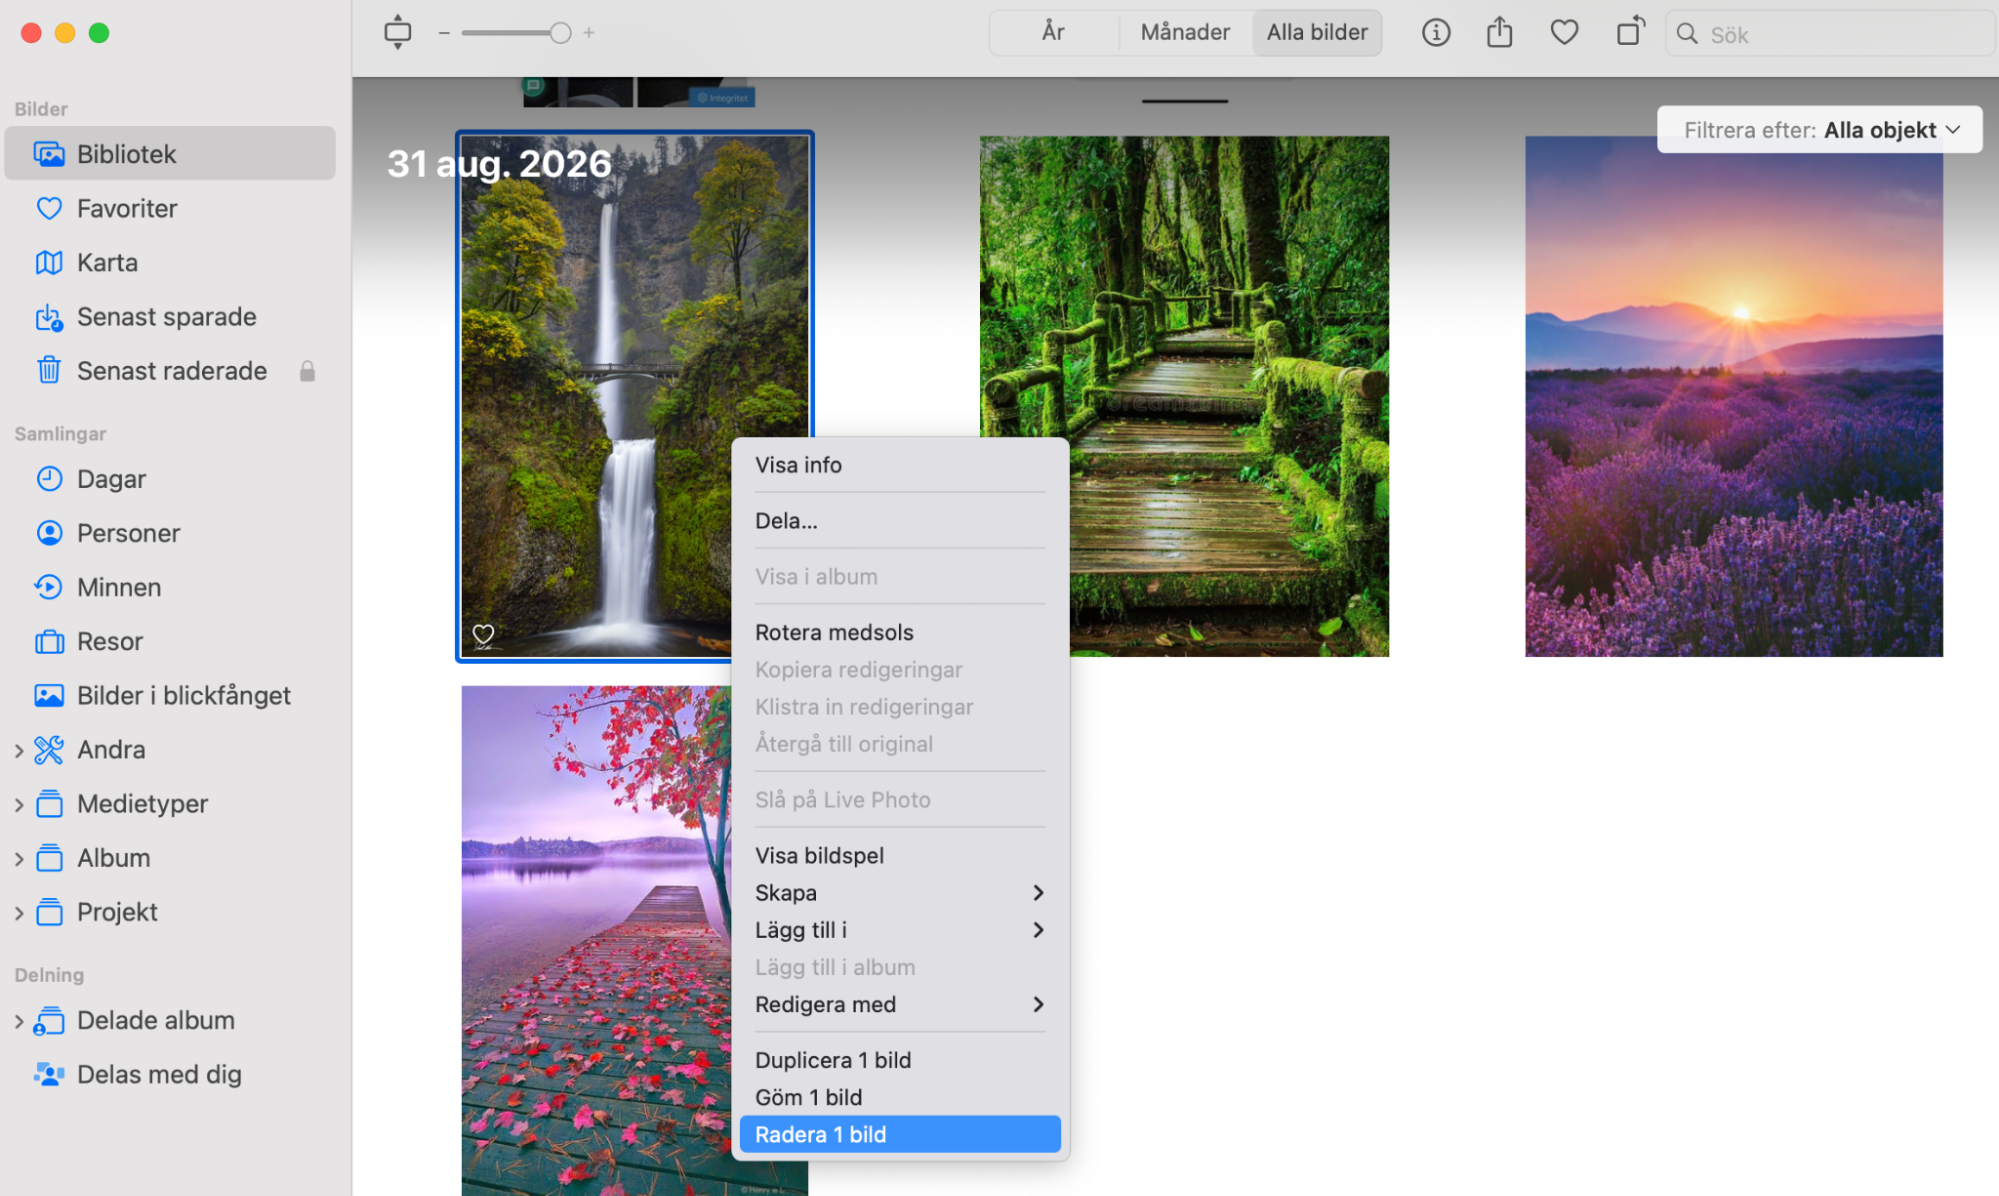
Task: Open Senast sparade in the sidebar
Action: tap(170, 316)
